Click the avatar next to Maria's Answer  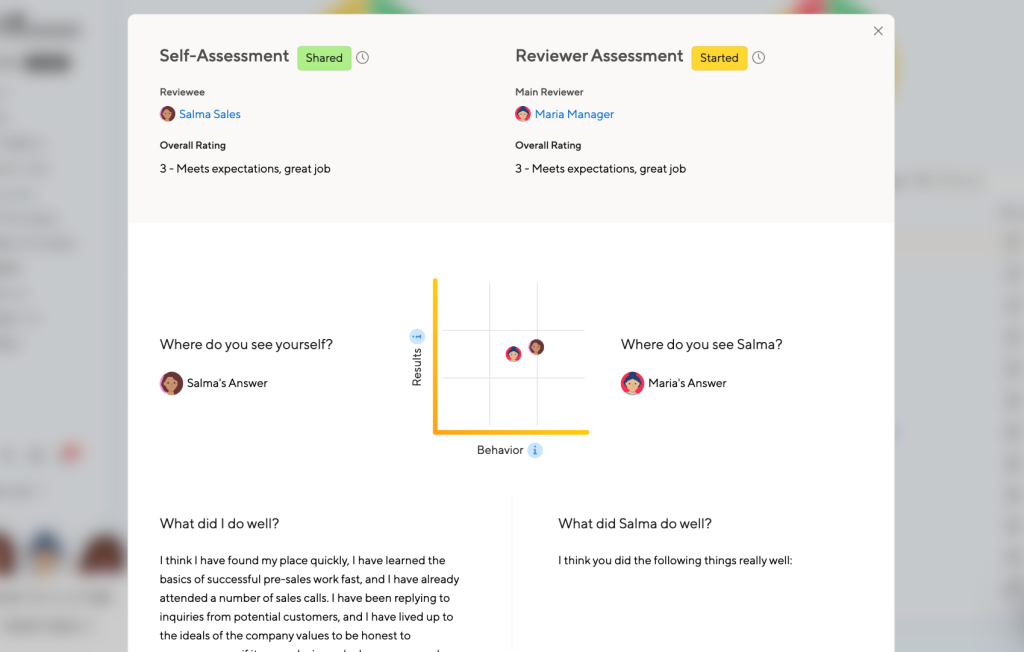point(632,383)
